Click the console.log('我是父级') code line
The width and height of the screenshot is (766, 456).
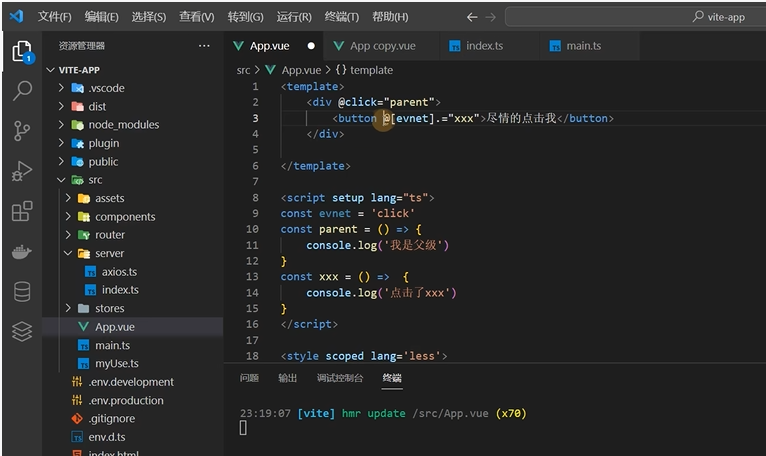tap(377, 245)
